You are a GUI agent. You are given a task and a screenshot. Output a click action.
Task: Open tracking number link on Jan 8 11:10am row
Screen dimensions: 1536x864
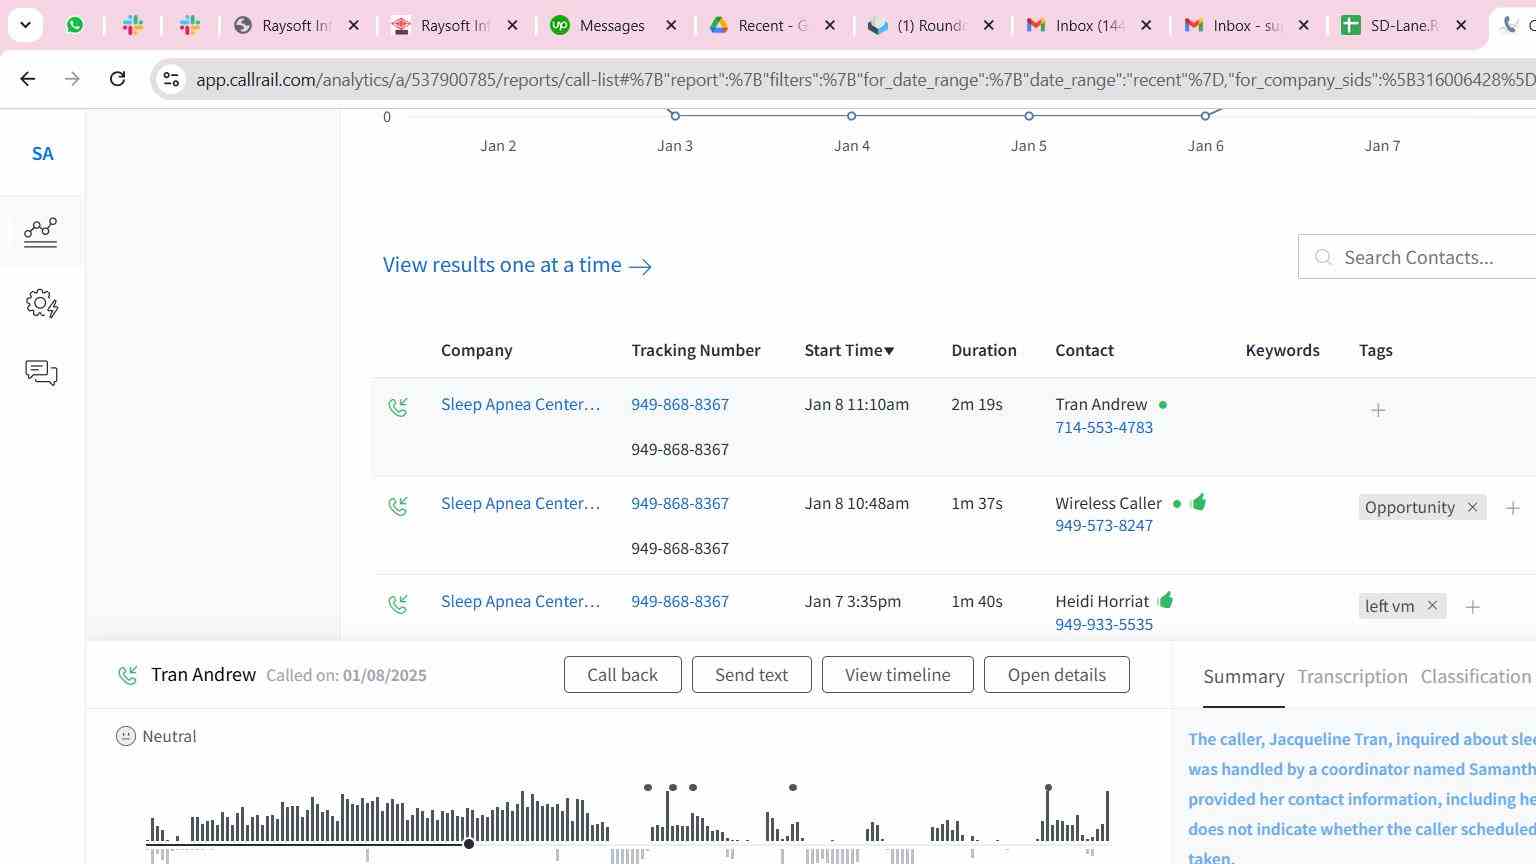point(679,404)
